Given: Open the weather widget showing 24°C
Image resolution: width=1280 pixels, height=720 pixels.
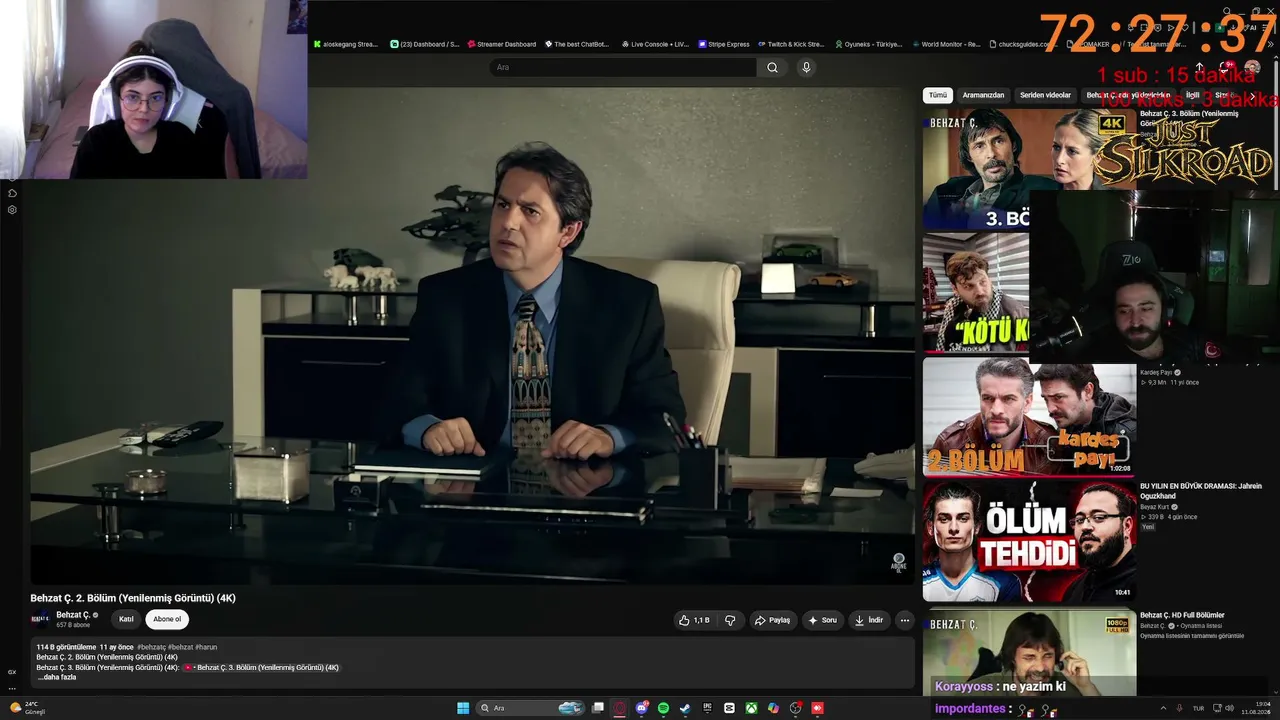Looking at the screenshot, I should pos(28,708).
